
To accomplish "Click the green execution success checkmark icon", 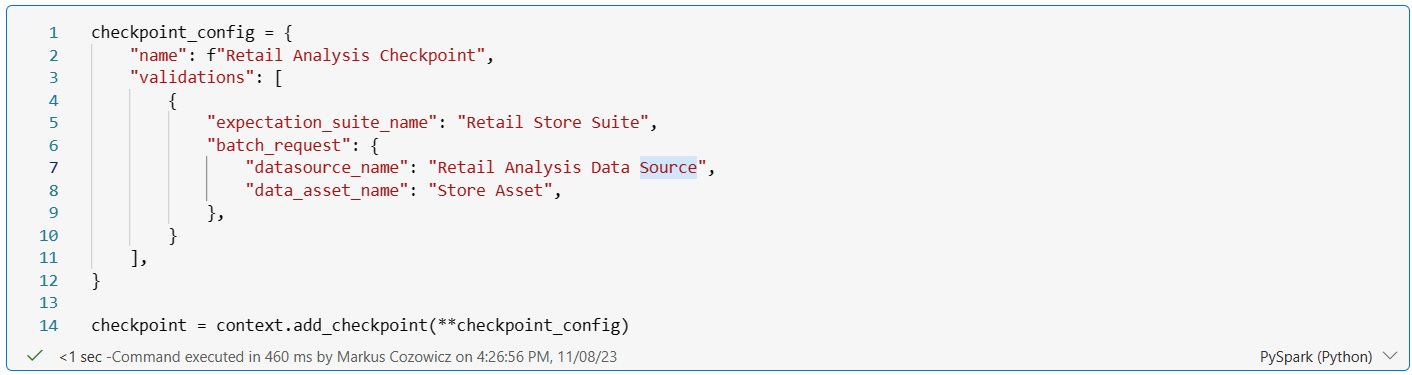I will tap(35, 356).
